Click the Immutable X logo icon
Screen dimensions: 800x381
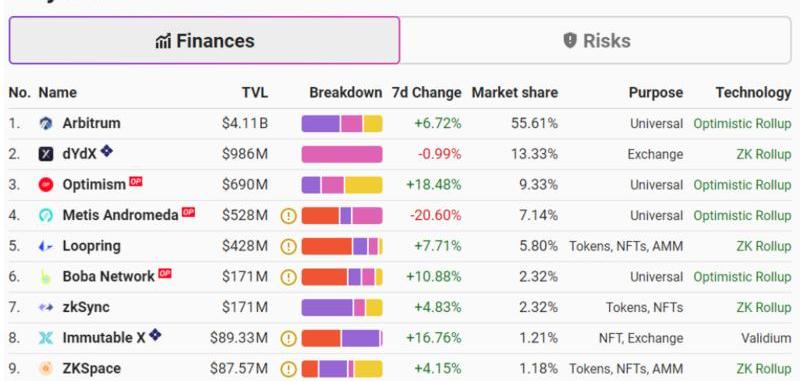tap(46, 338)
